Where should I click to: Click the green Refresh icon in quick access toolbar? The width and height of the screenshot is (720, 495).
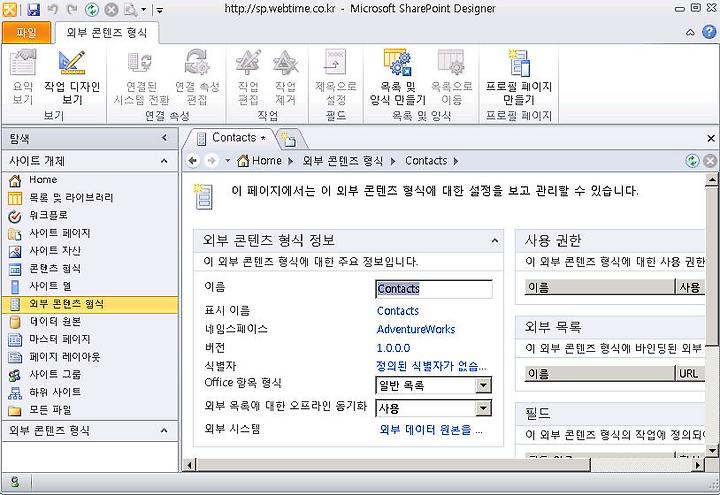tap(92, 9)
